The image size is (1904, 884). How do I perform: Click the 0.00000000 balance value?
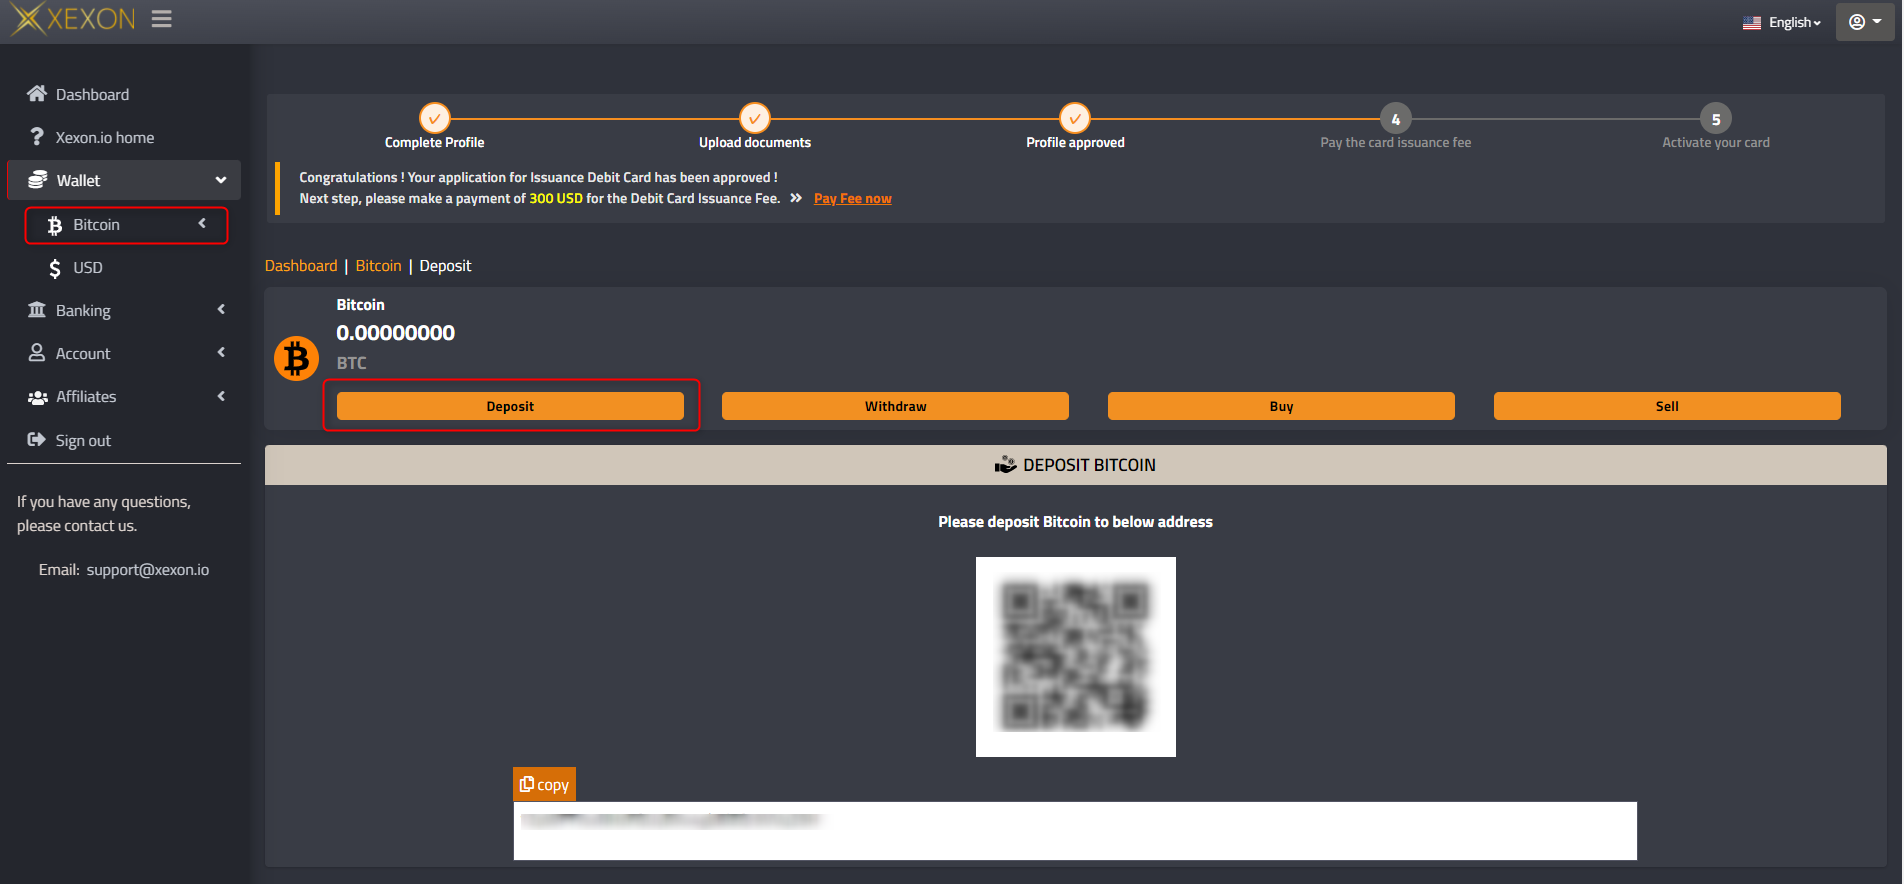pyautogui.click(x=395, y=333)
